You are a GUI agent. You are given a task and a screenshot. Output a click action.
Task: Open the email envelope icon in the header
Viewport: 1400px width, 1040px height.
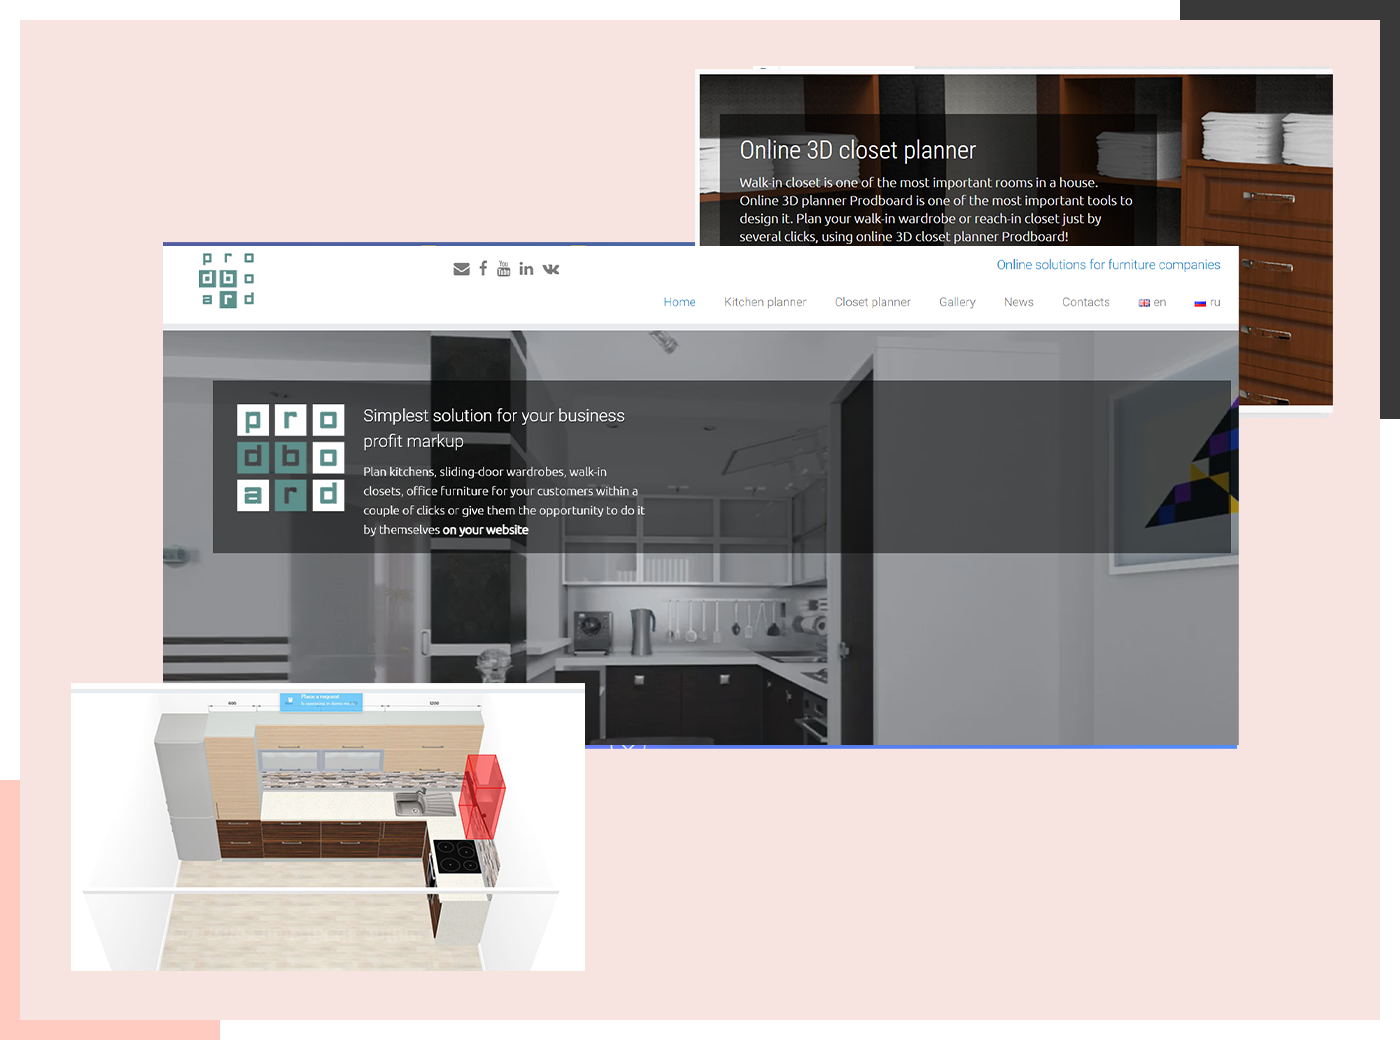tap(461, 268)
